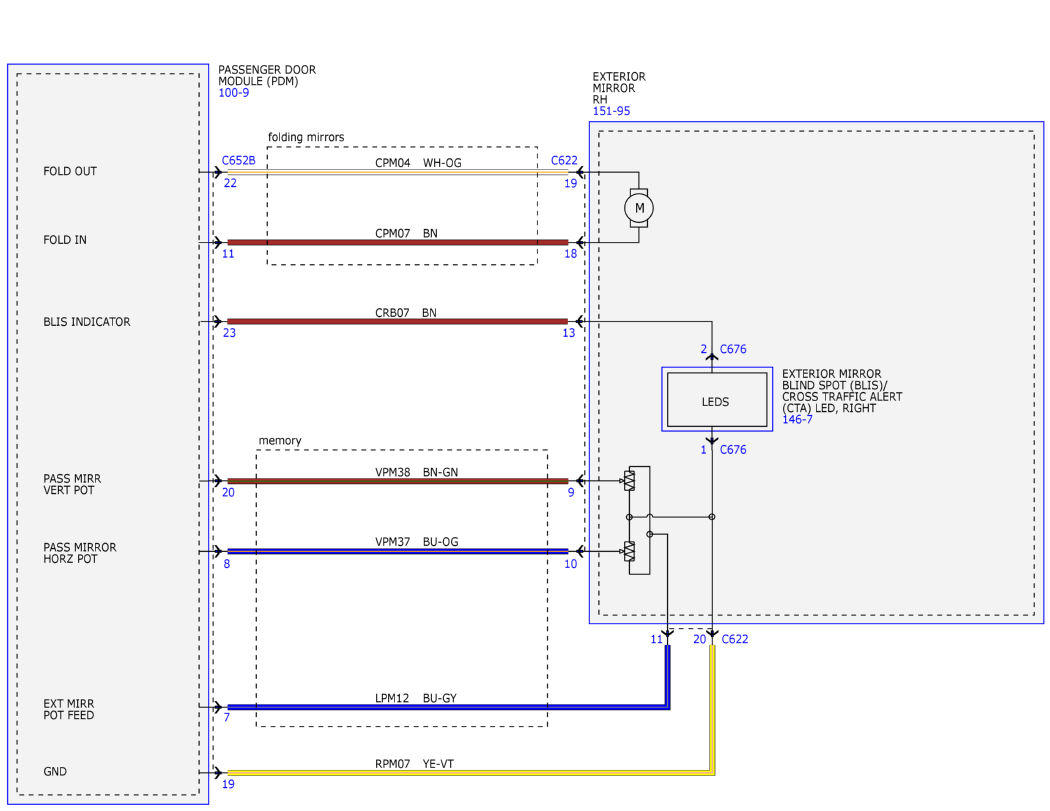Click the vertical potentiometer symbol on VPM38 line
Viewport: 1050px width, 811px height.
point(629,481)
